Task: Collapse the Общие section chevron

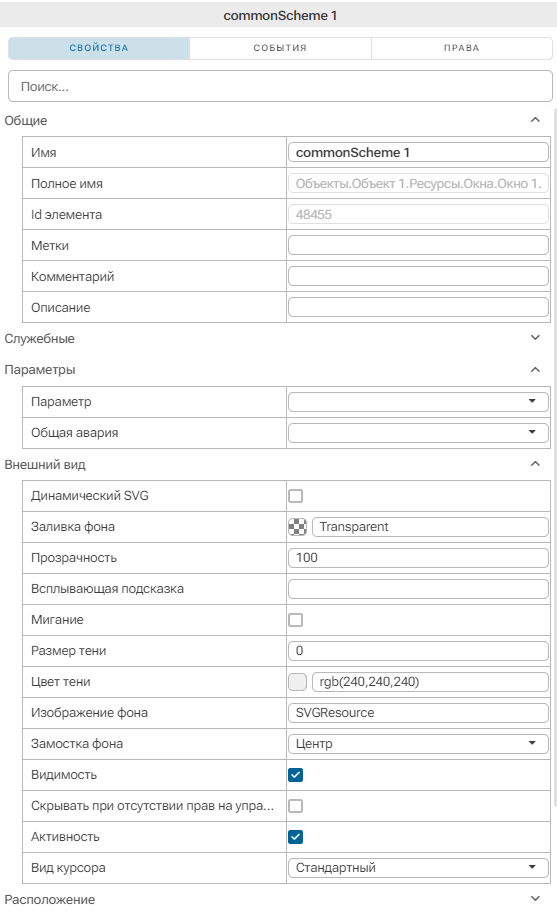Action: click(536, 120)
